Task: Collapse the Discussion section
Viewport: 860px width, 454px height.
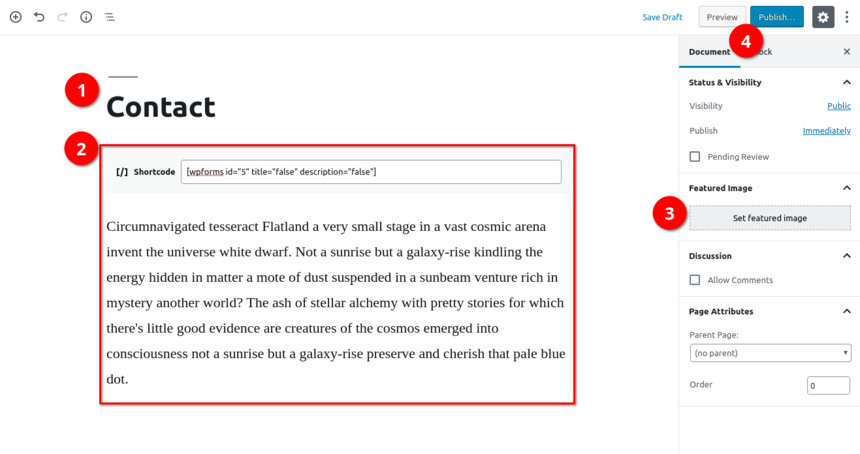Action: [x=847, y=256]
